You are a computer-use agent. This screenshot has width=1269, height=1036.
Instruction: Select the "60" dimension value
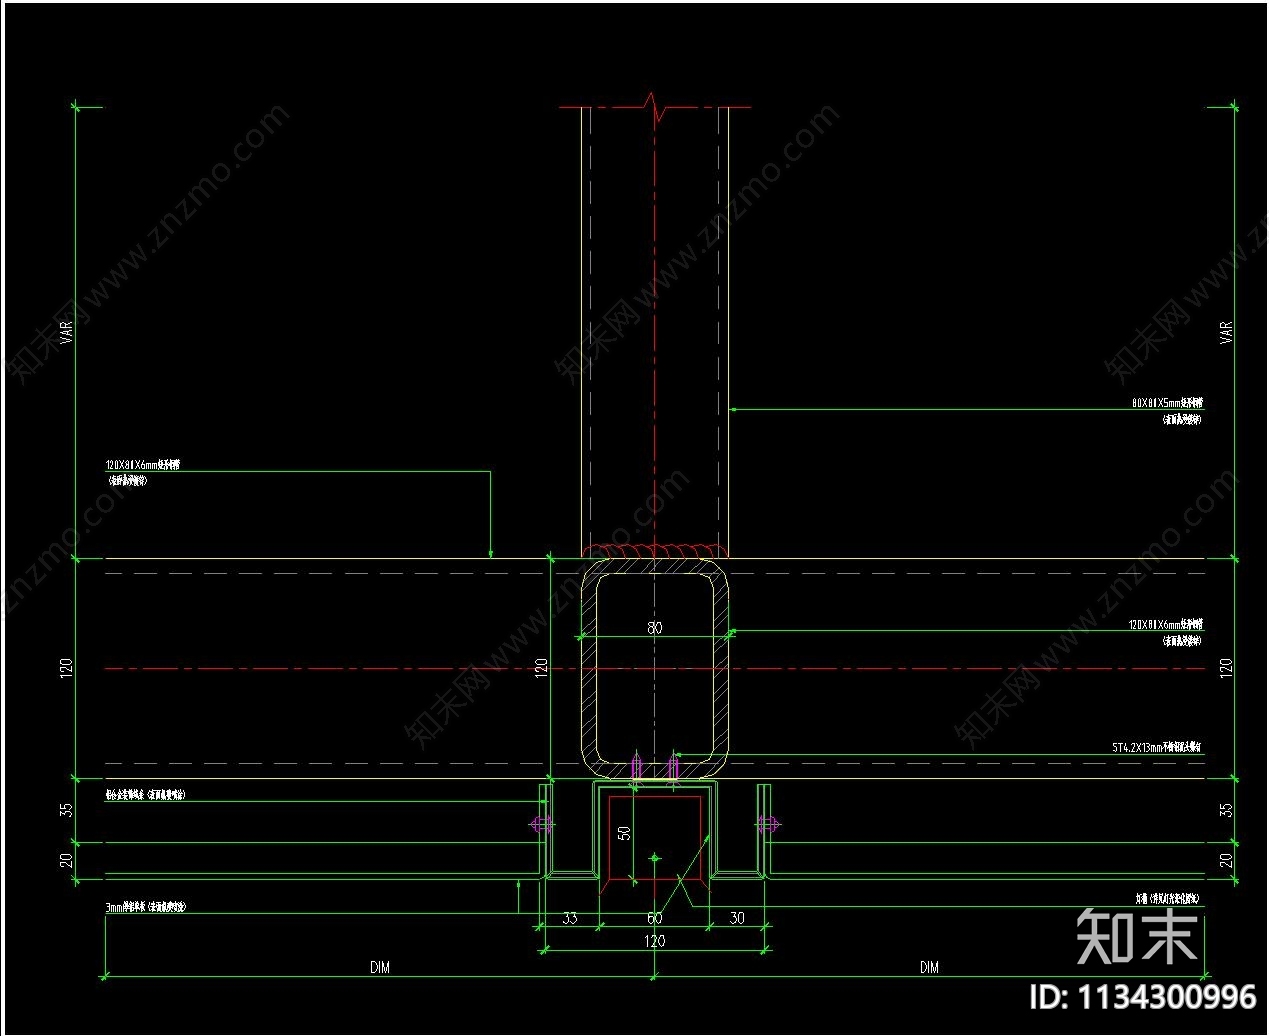[655, 918]
